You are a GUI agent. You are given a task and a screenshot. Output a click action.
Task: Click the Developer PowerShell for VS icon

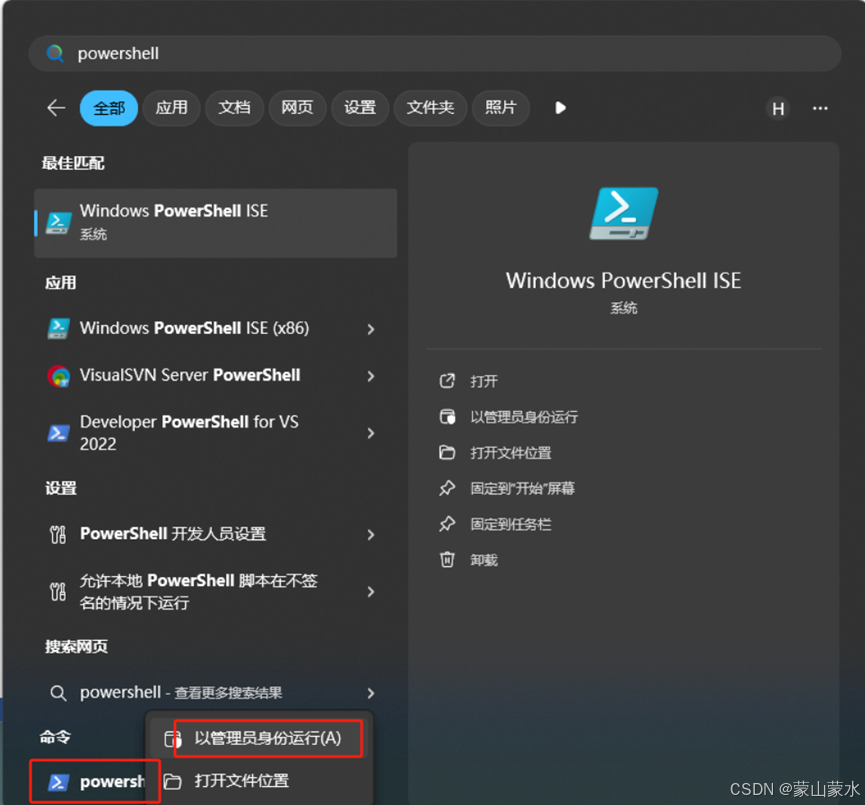(58, 433)
